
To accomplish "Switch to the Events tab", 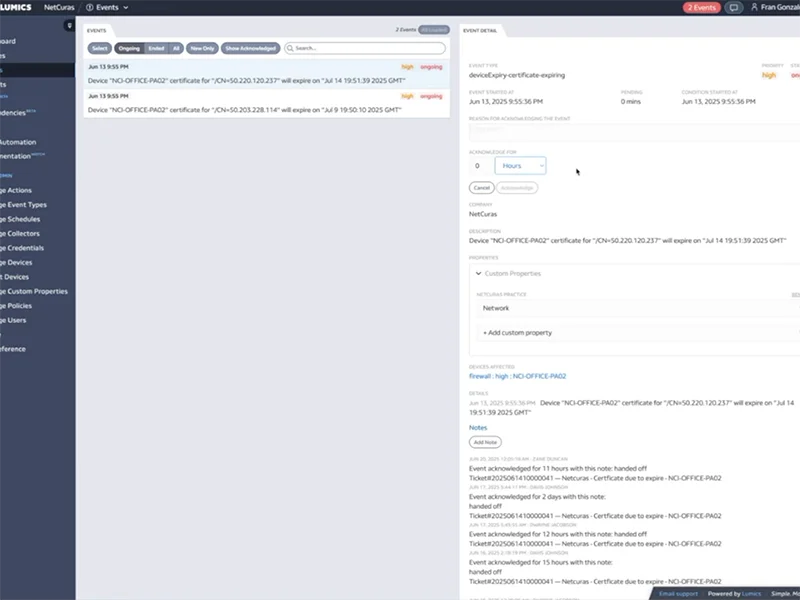I will pyautogui.click(x=96, y=31).
